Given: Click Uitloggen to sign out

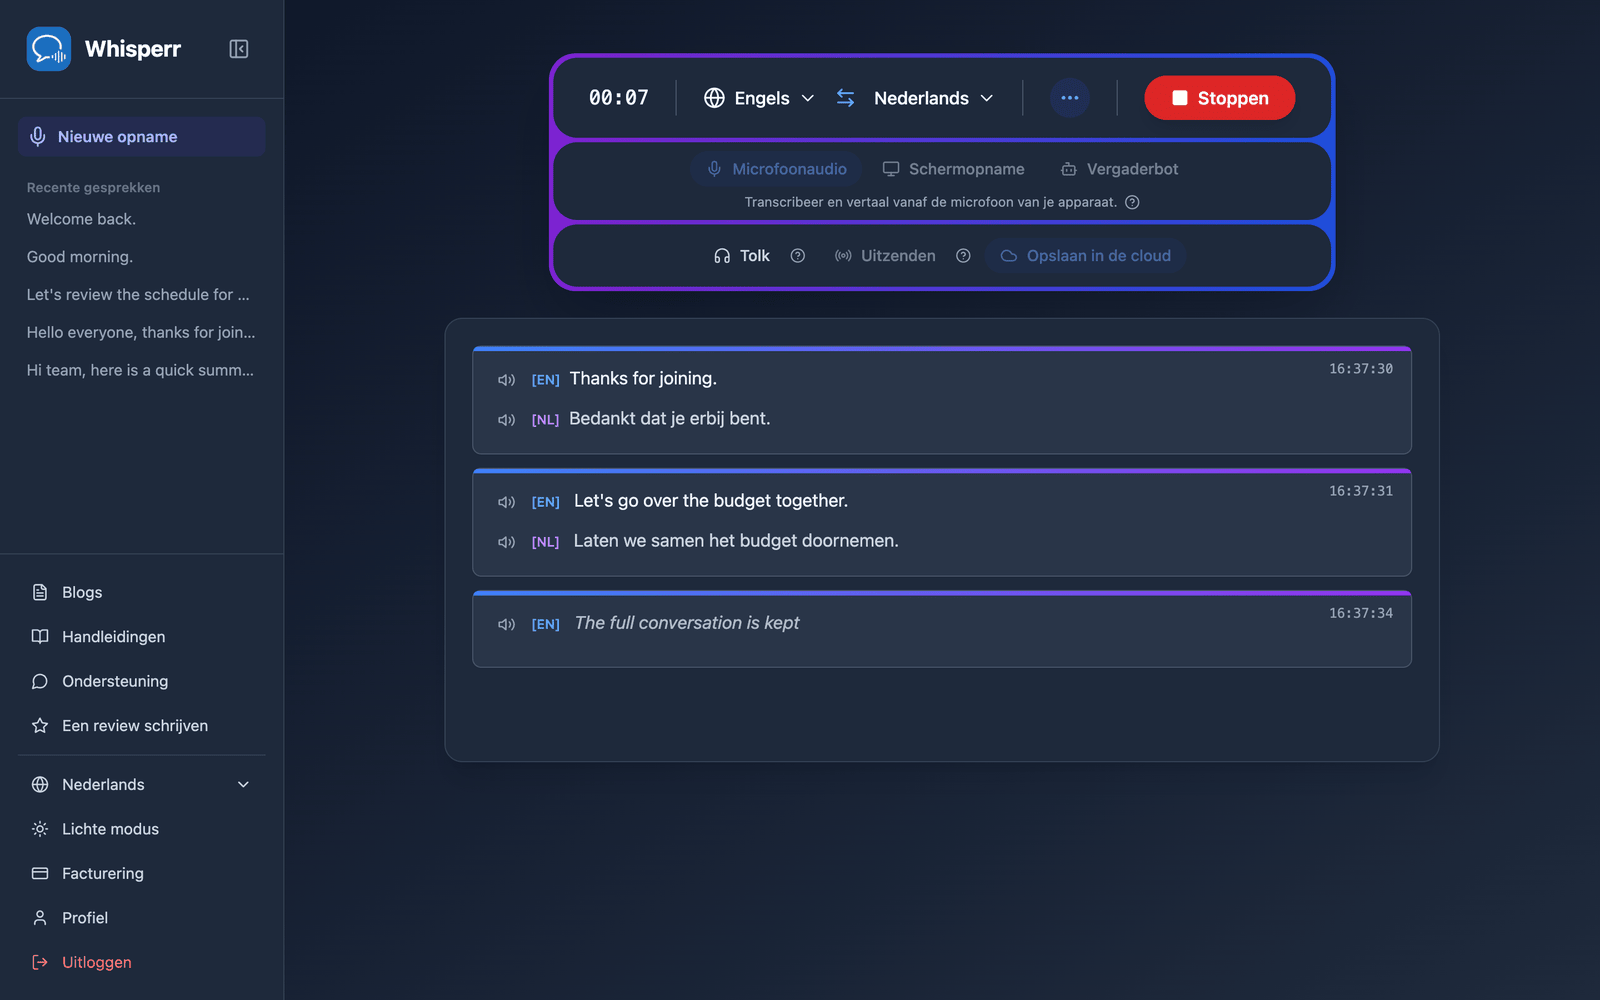Looking at the screenshot, I should (141, 962).
